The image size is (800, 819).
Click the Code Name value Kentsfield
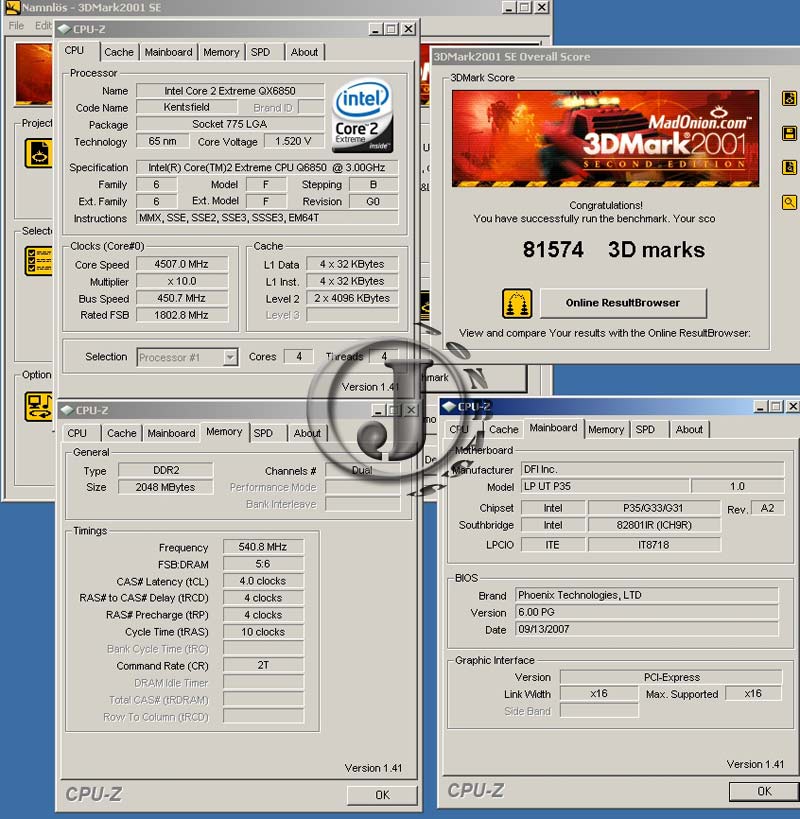click(186, 107)
